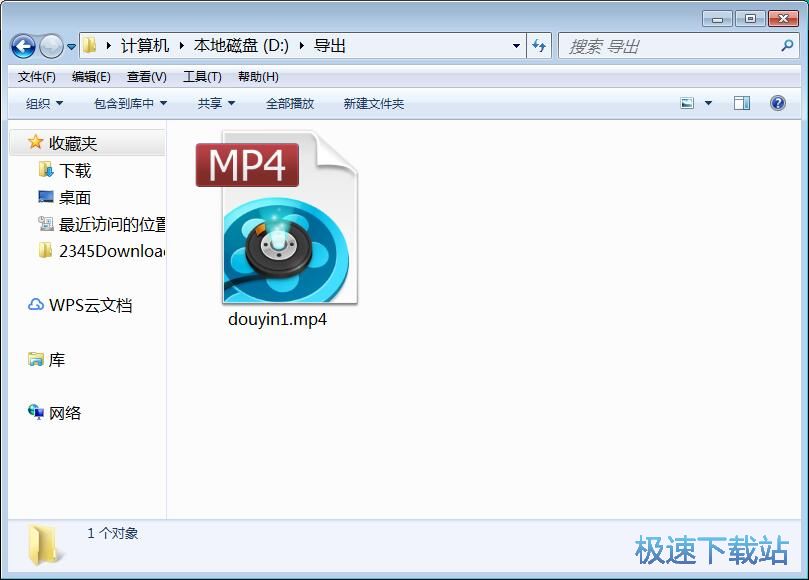Click the back navigation arrow
This screenshot has height=580, width=809.
[22, 46]
